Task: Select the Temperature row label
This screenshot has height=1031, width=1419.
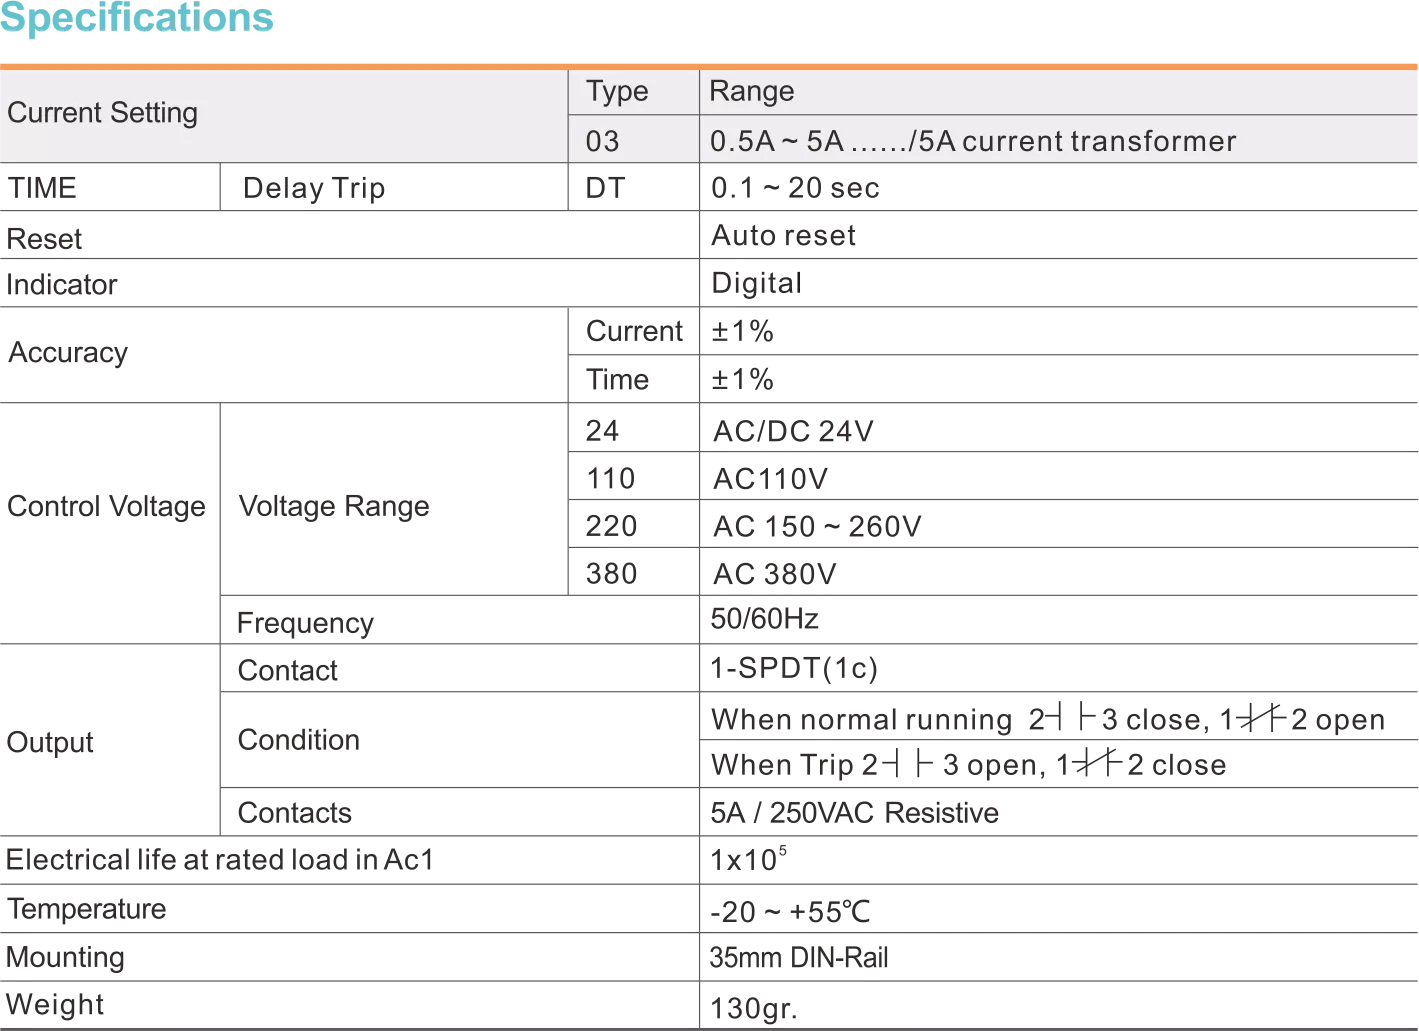Action: click(x=85, y=908)
